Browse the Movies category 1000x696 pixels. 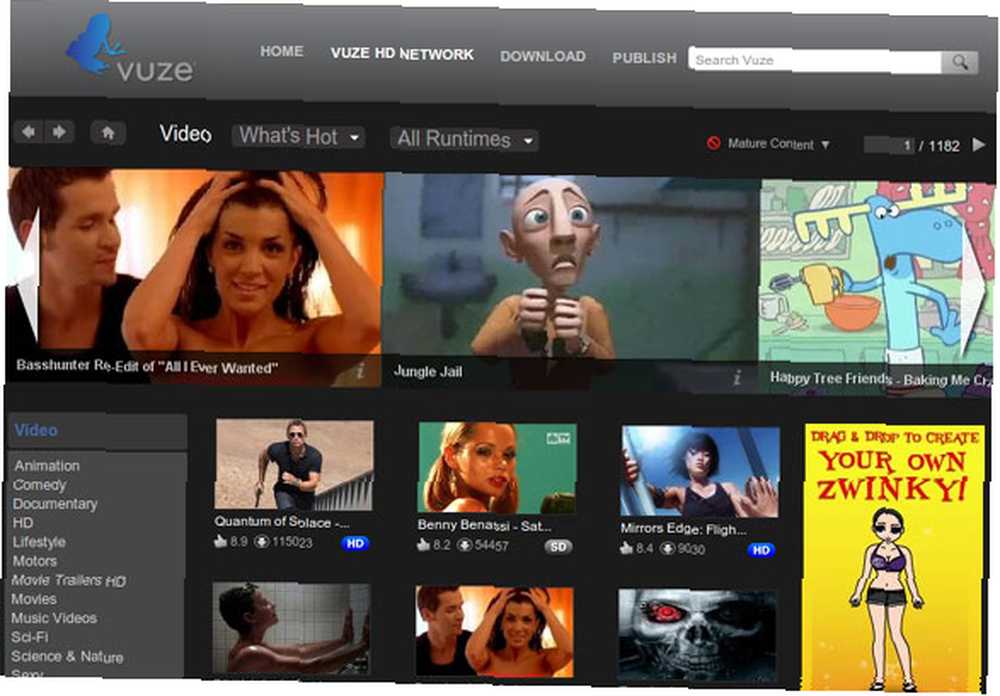click(34, 600)
